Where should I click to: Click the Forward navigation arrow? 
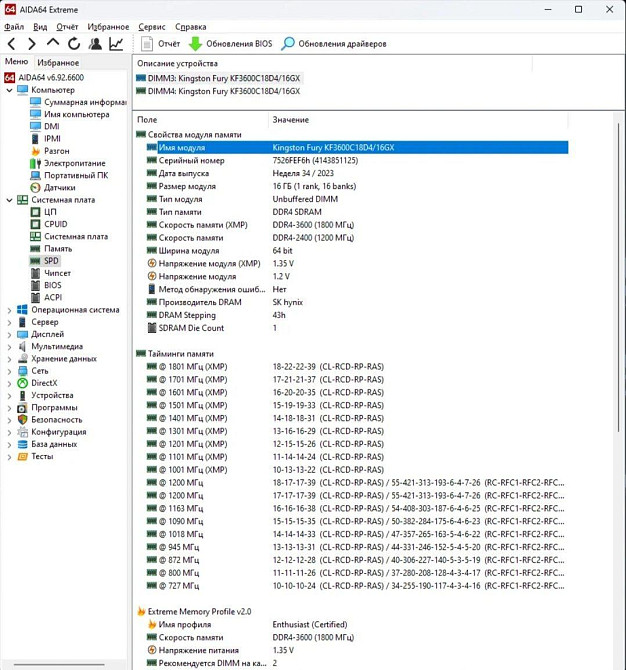[31, 44]
